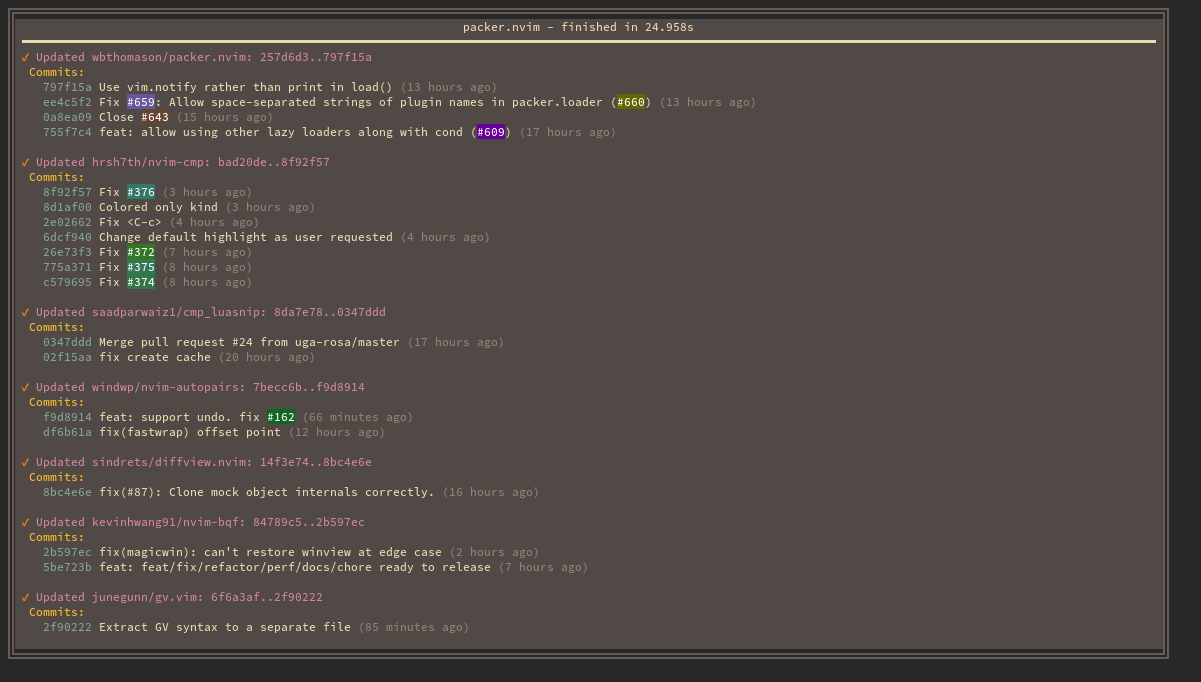Click the highlighted issue #659

click(141, 102)
